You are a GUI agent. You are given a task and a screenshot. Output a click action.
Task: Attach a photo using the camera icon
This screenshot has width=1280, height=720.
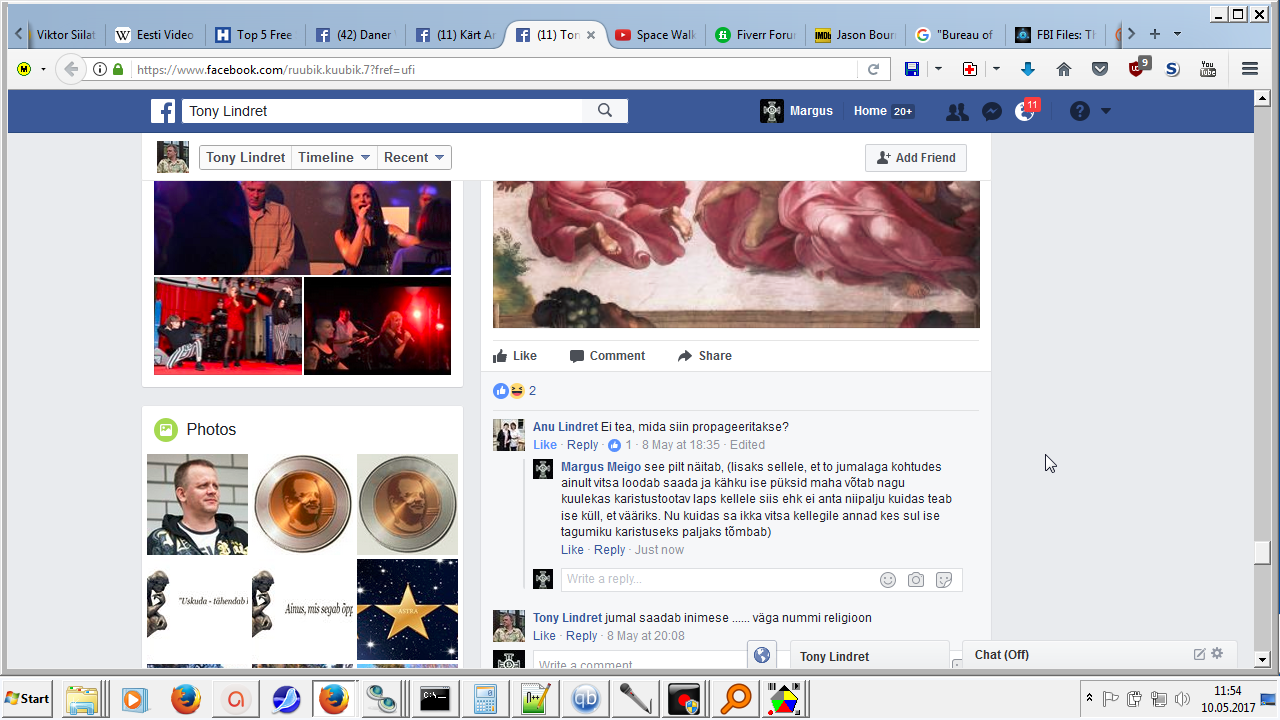915,579
